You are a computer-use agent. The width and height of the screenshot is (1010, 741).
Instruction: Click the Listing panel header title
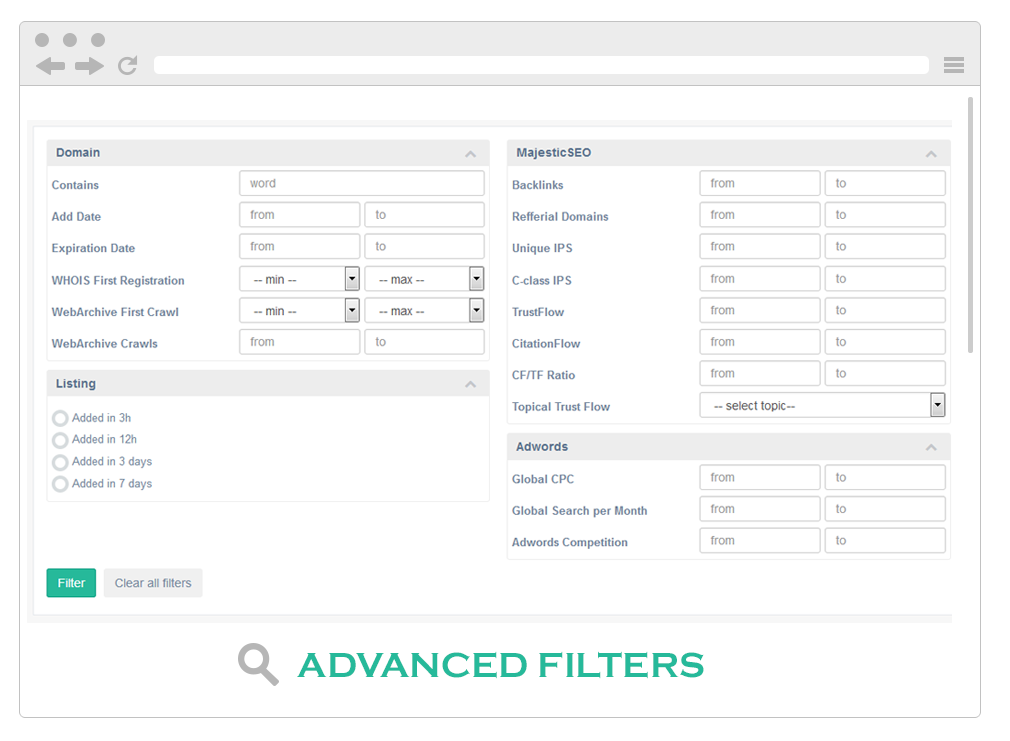click(76, 383)
